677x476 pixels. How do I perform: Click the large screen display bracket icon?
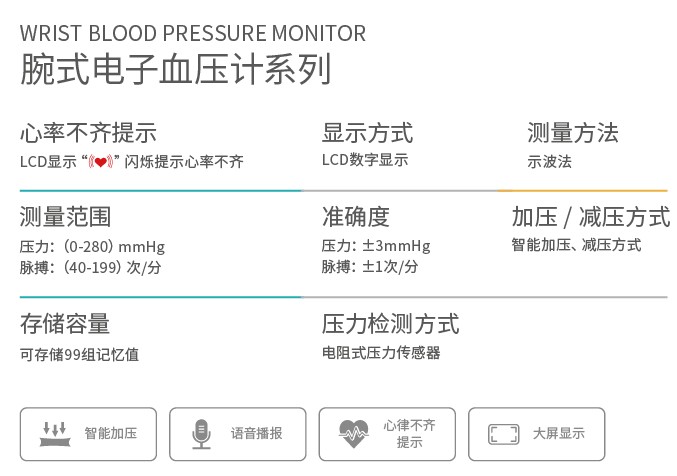point(503,434)
